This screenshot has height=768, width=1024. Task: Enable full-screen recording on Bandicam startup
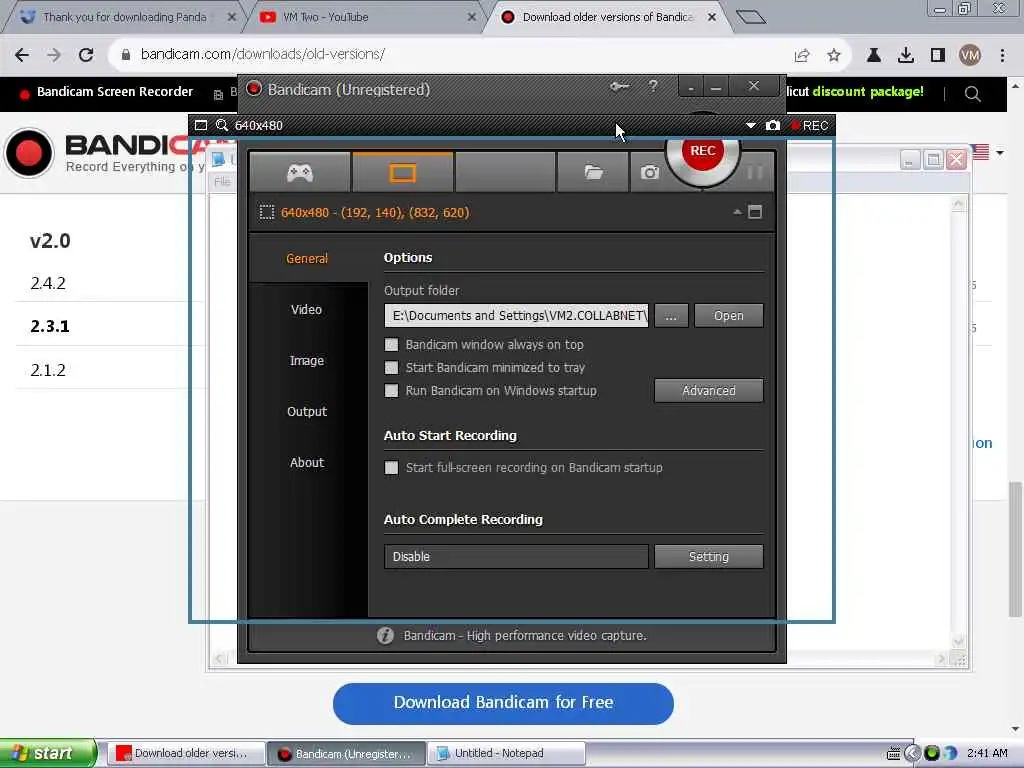coord(391,468)
